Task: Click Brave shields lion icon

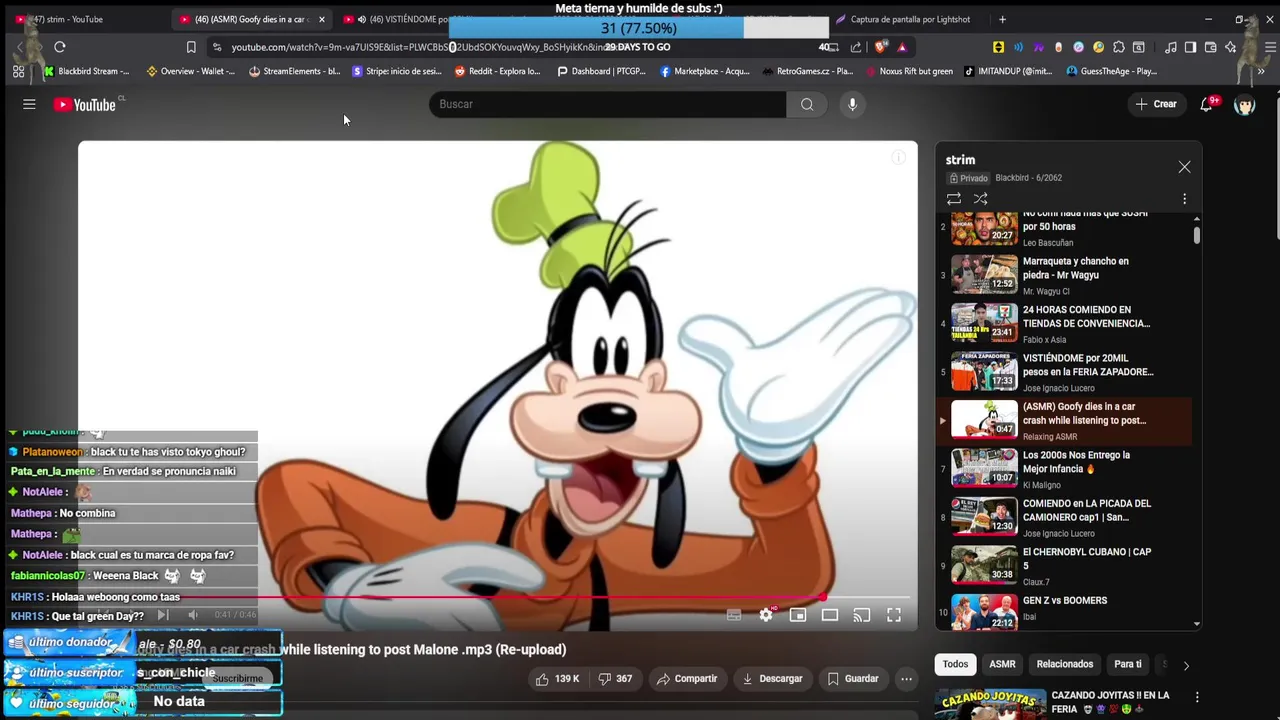Action: (881, 47)
